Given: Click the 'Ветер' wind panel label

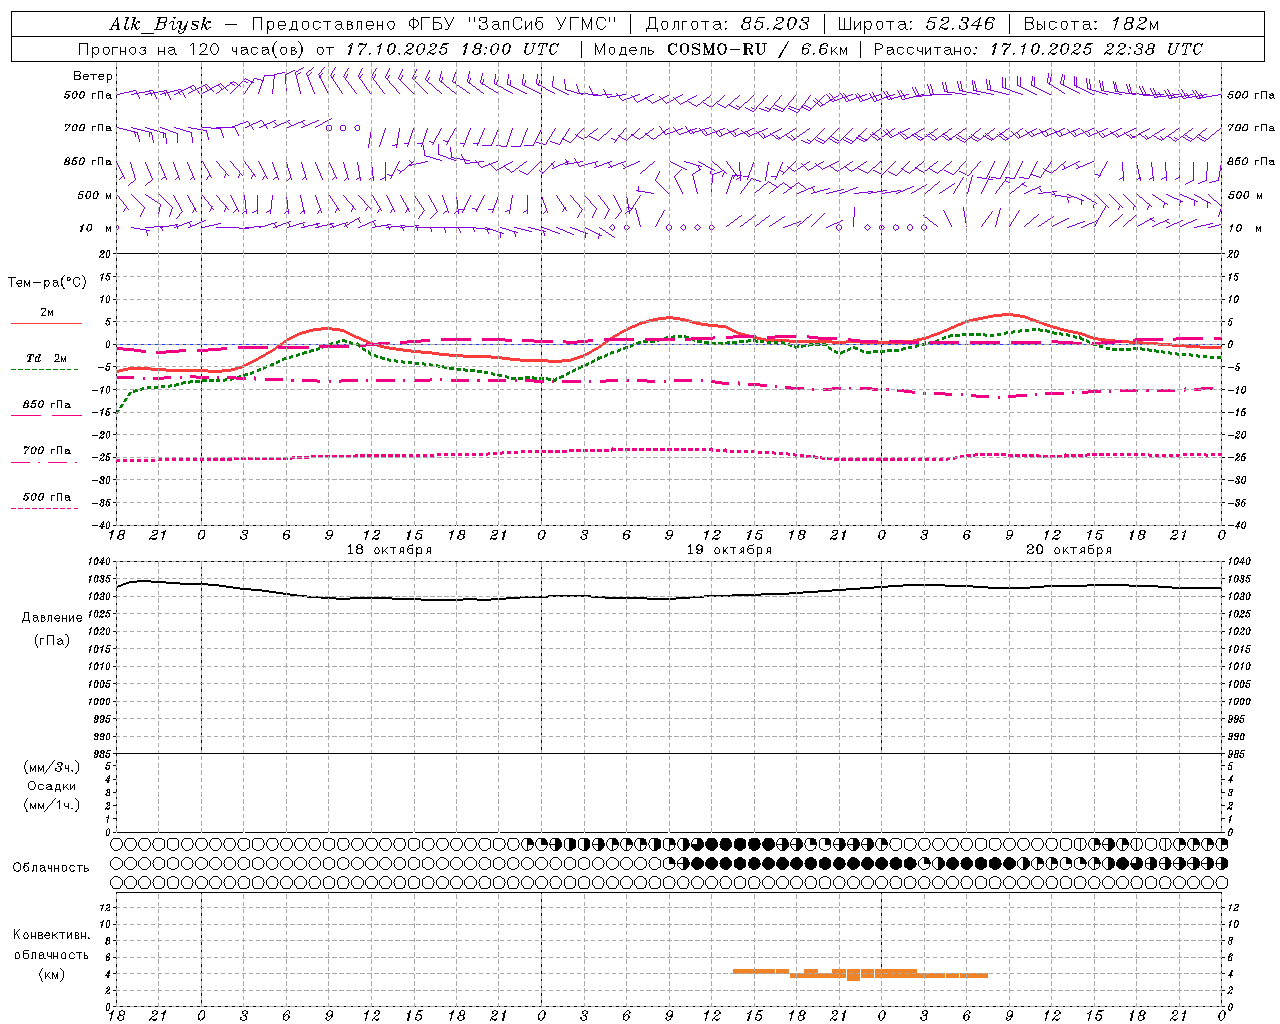Looking at the screenshot, I should (93, 76).
